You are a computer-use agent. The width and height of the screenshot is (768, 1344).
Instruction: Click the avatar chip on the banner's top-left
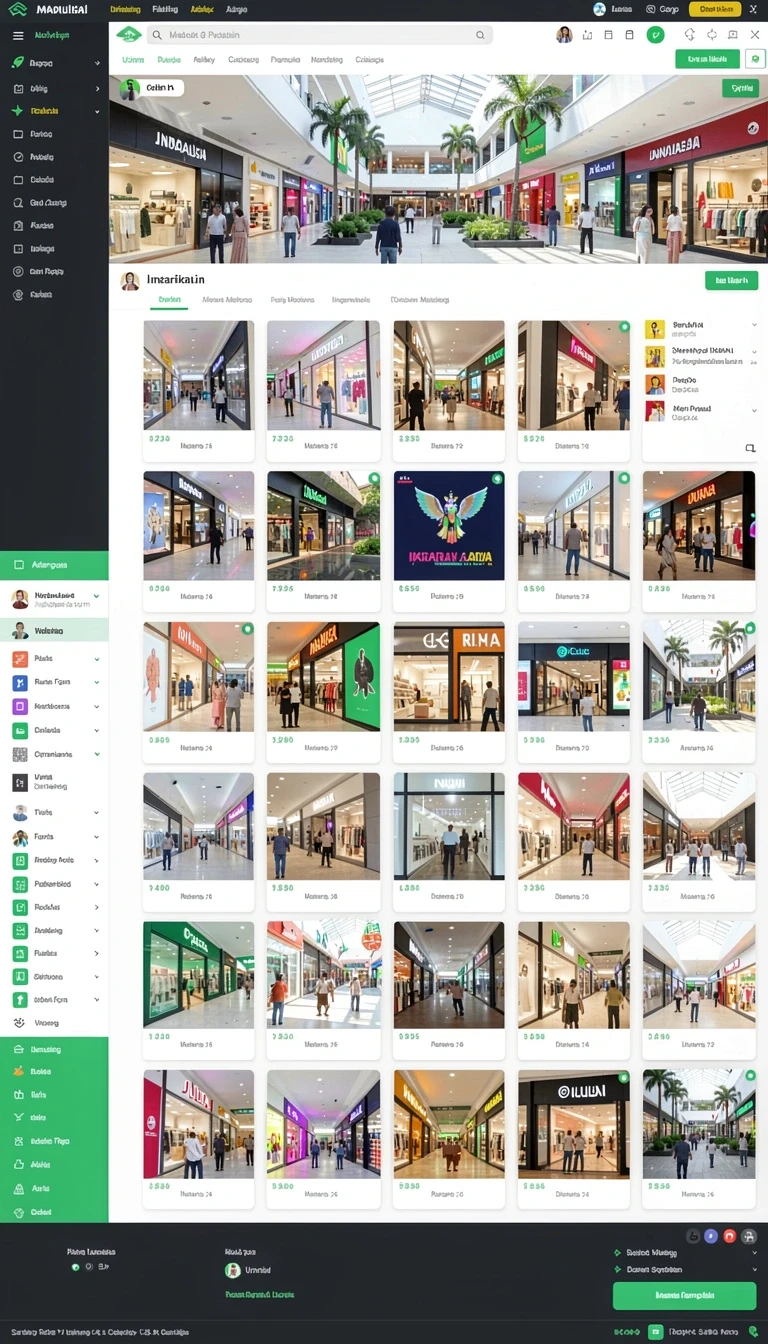pyautogui.click(x=152, y=88)
